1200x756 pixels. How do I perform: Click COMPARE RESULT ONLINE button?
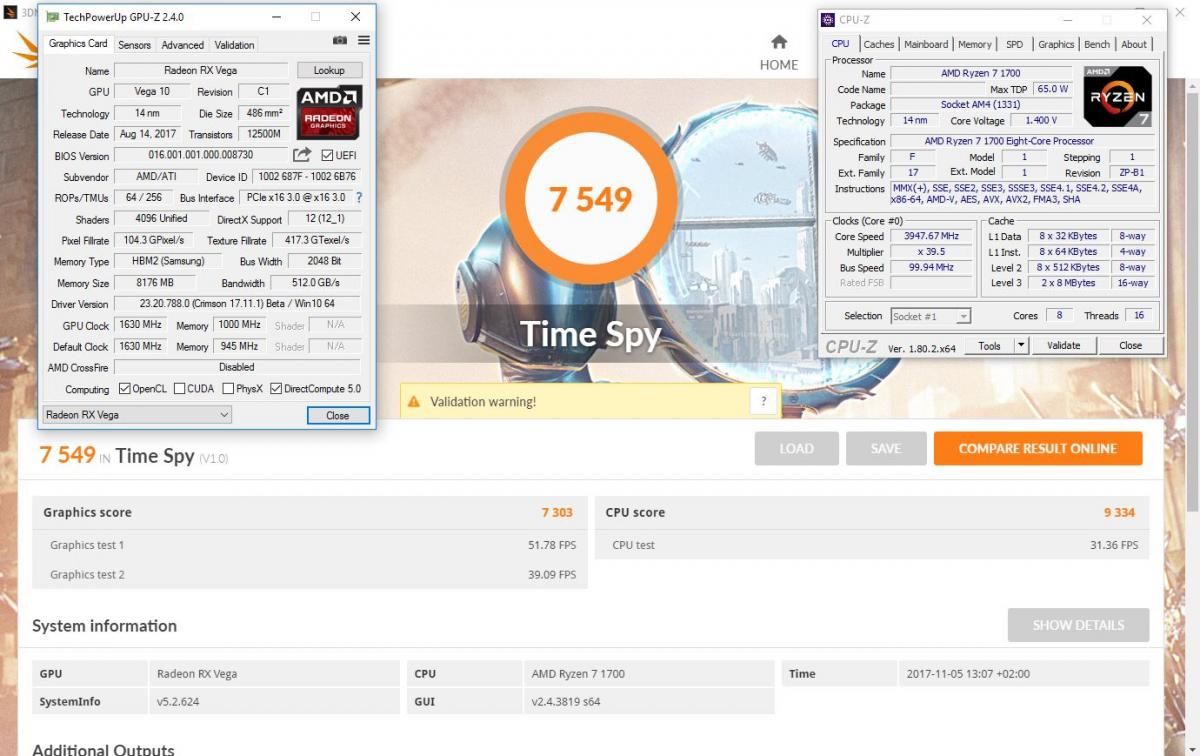coord(1038,449)
